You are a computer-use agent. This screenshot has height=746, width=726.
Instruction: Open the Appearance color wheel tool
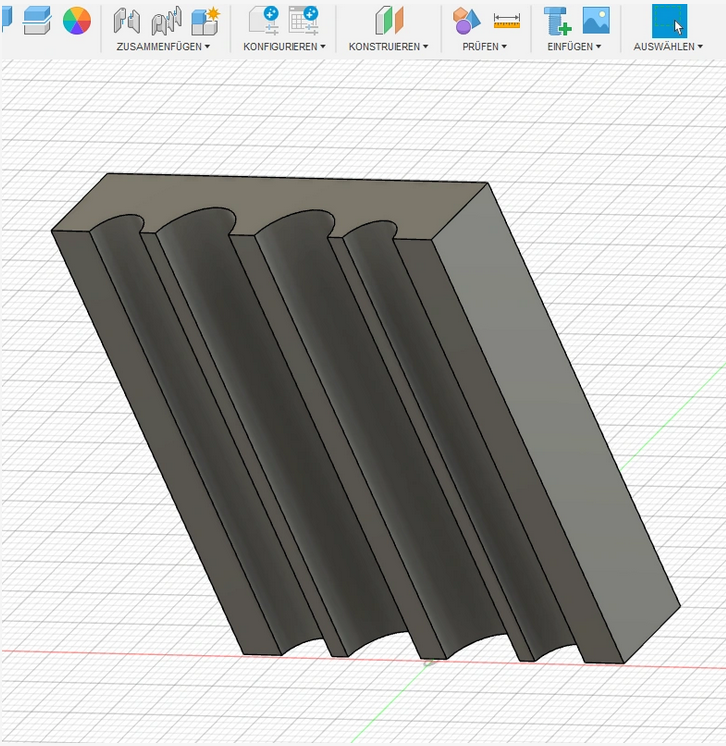point(77,21)
